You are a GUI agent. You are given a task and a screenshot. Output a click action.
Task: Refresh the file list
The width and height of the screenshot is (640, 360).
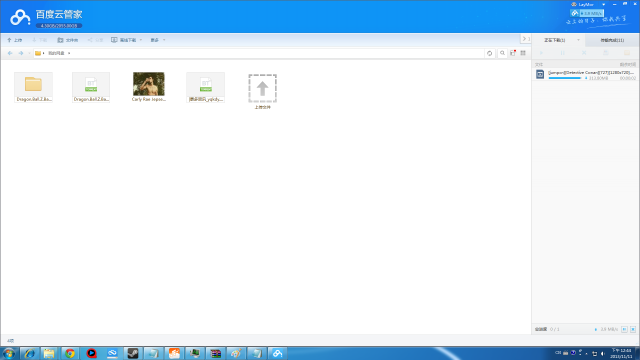click(x=489, y=53)
